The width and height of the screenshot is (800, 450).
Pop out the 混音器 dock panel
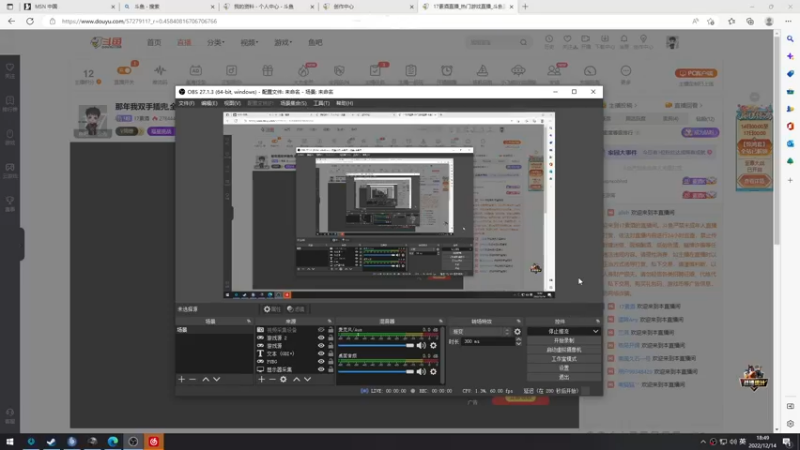tap(441, 321)
